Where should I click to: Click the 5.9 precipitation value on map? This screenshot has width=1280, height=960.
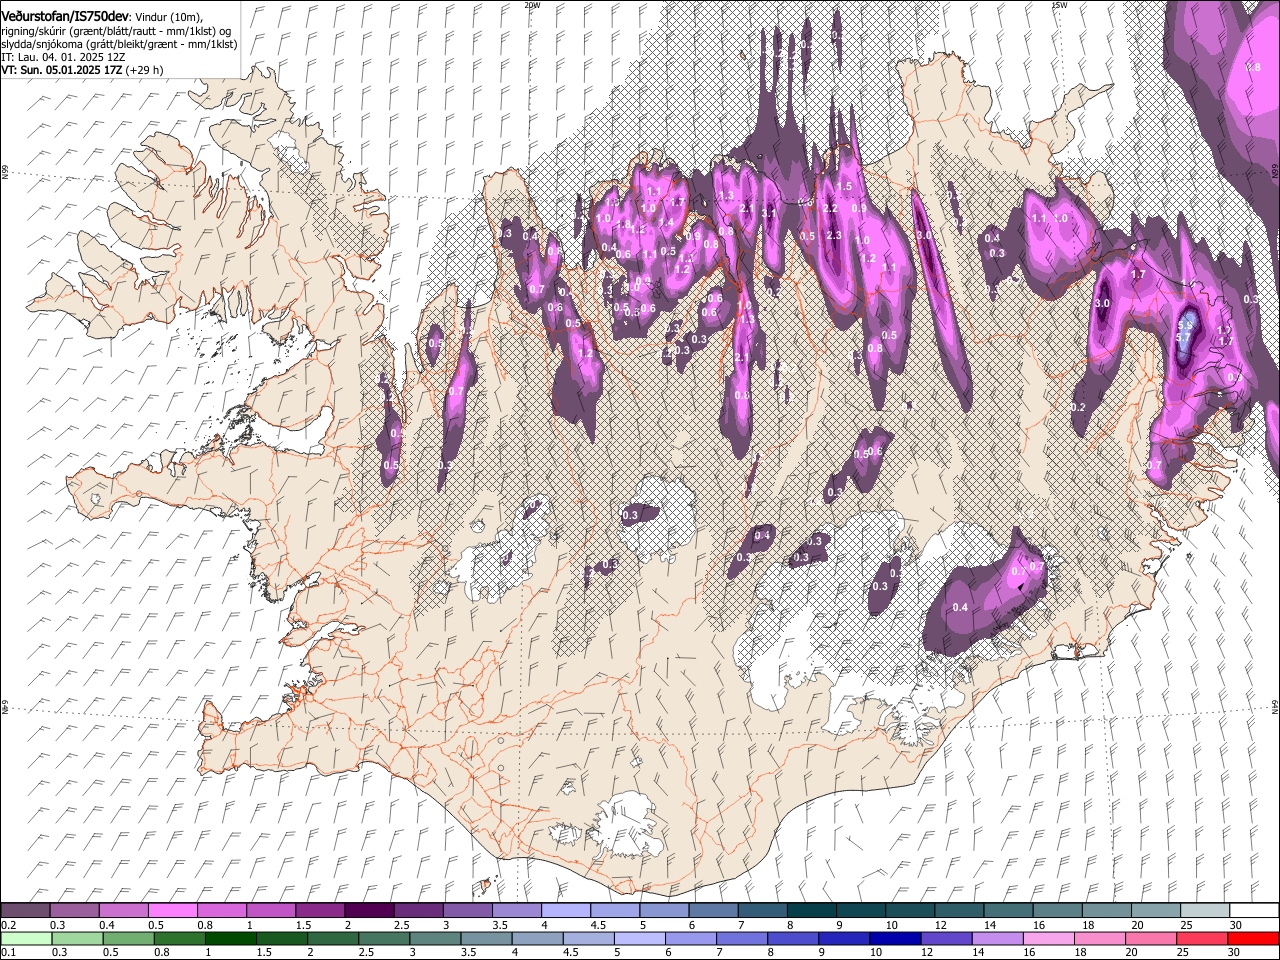pyautogui.click(x=1186, y=326)
